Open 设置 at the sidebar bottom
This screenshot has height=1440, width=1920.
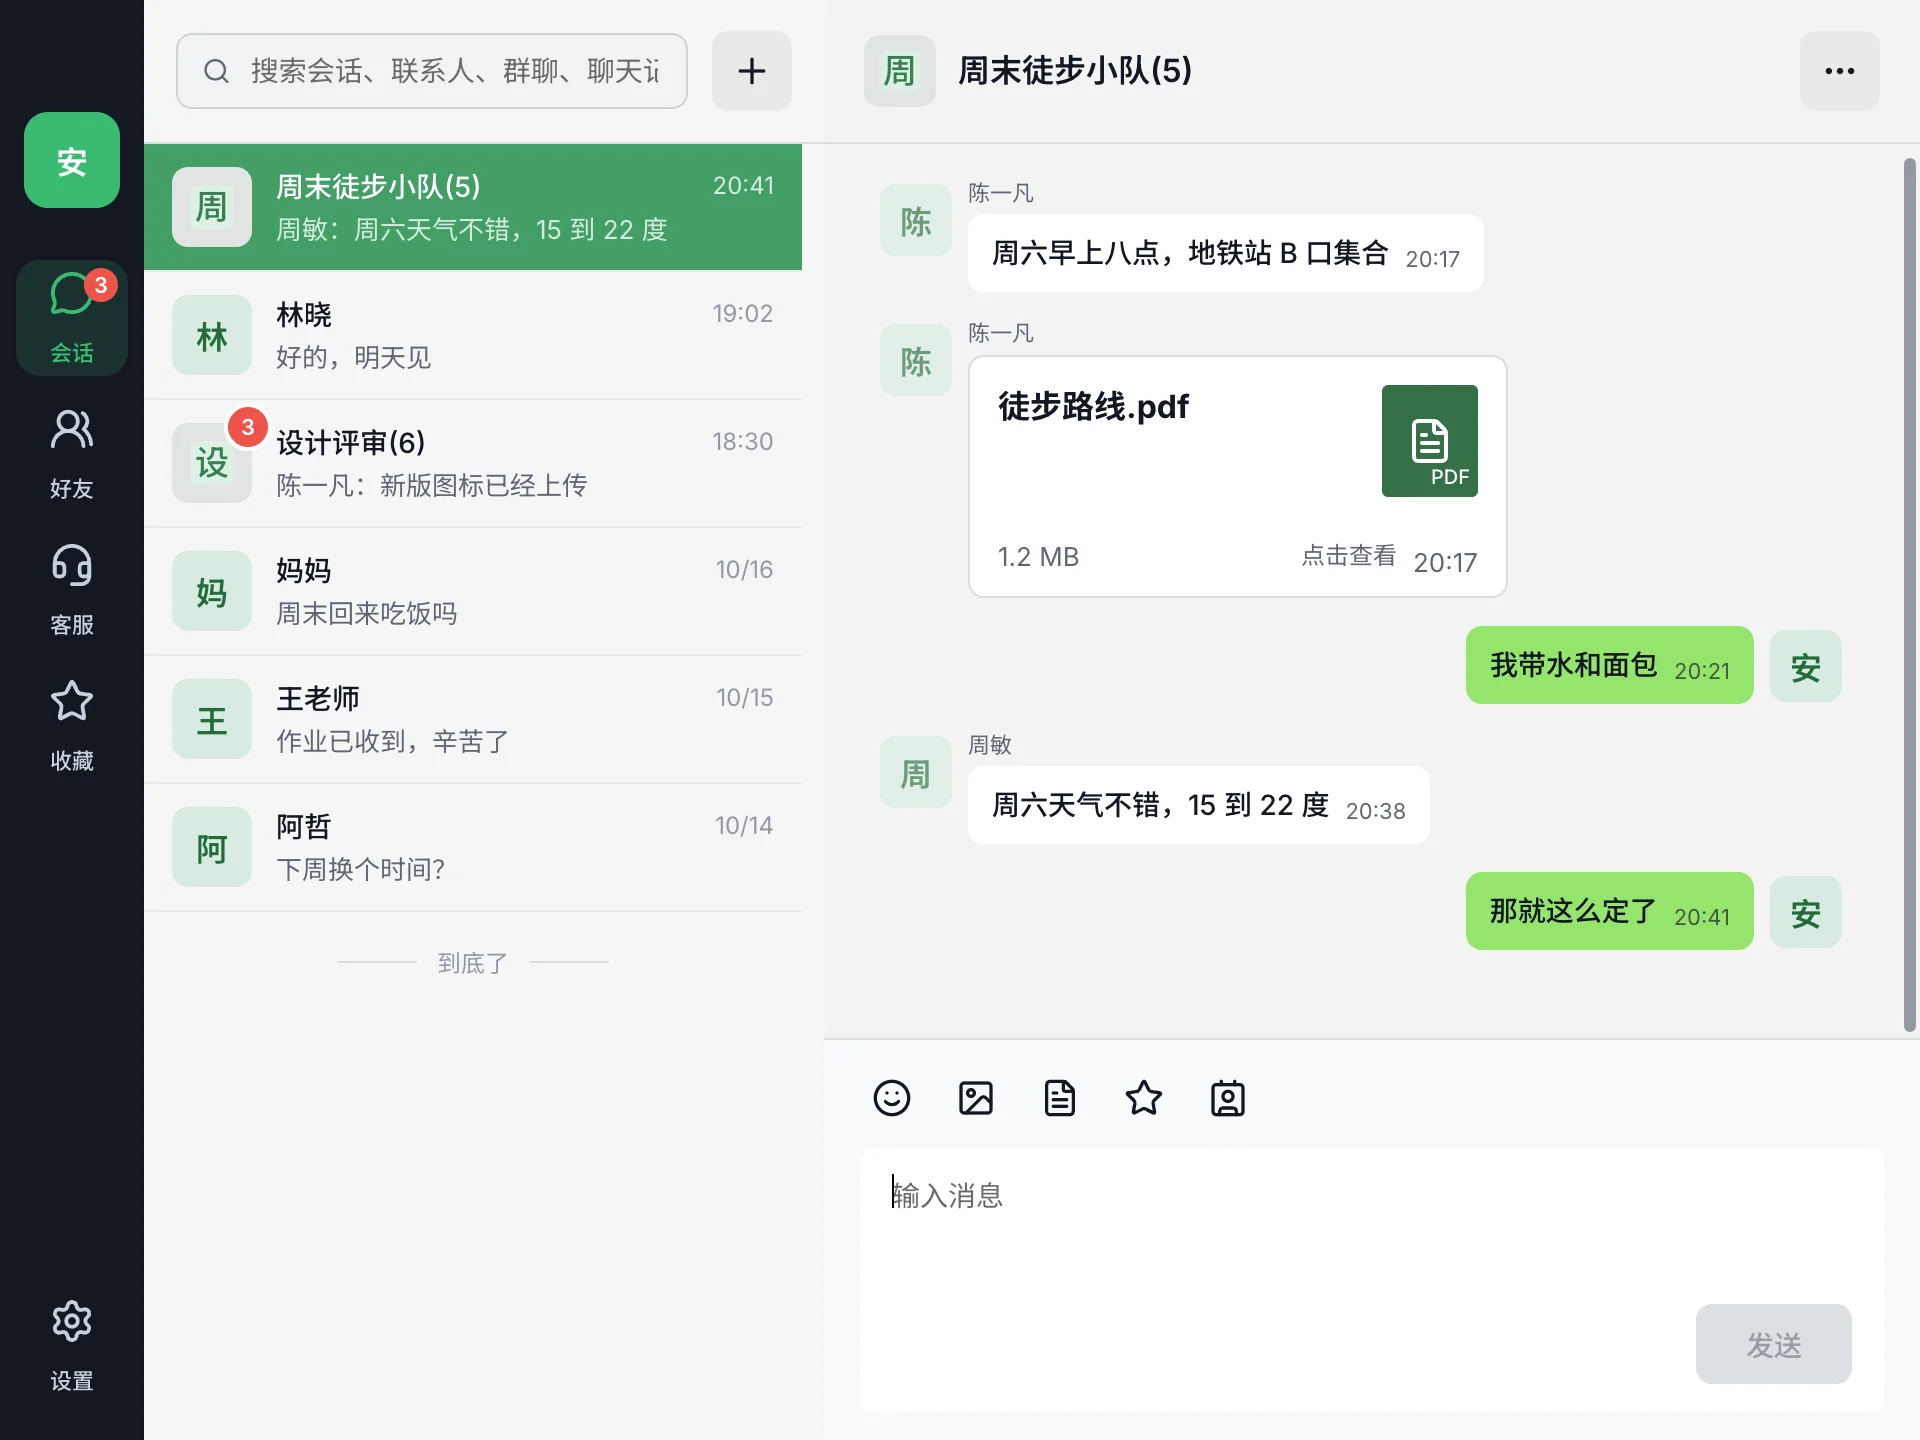[72, 1346]
